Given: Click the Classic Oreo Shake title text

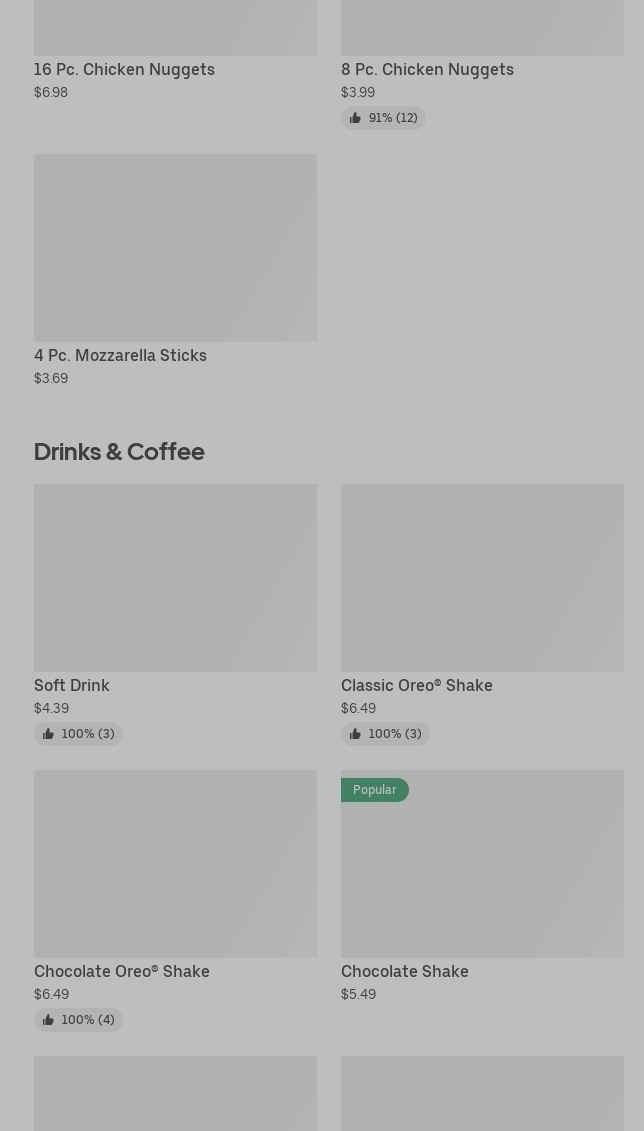Looking at the screenshot, I should (x=416, y=685).
